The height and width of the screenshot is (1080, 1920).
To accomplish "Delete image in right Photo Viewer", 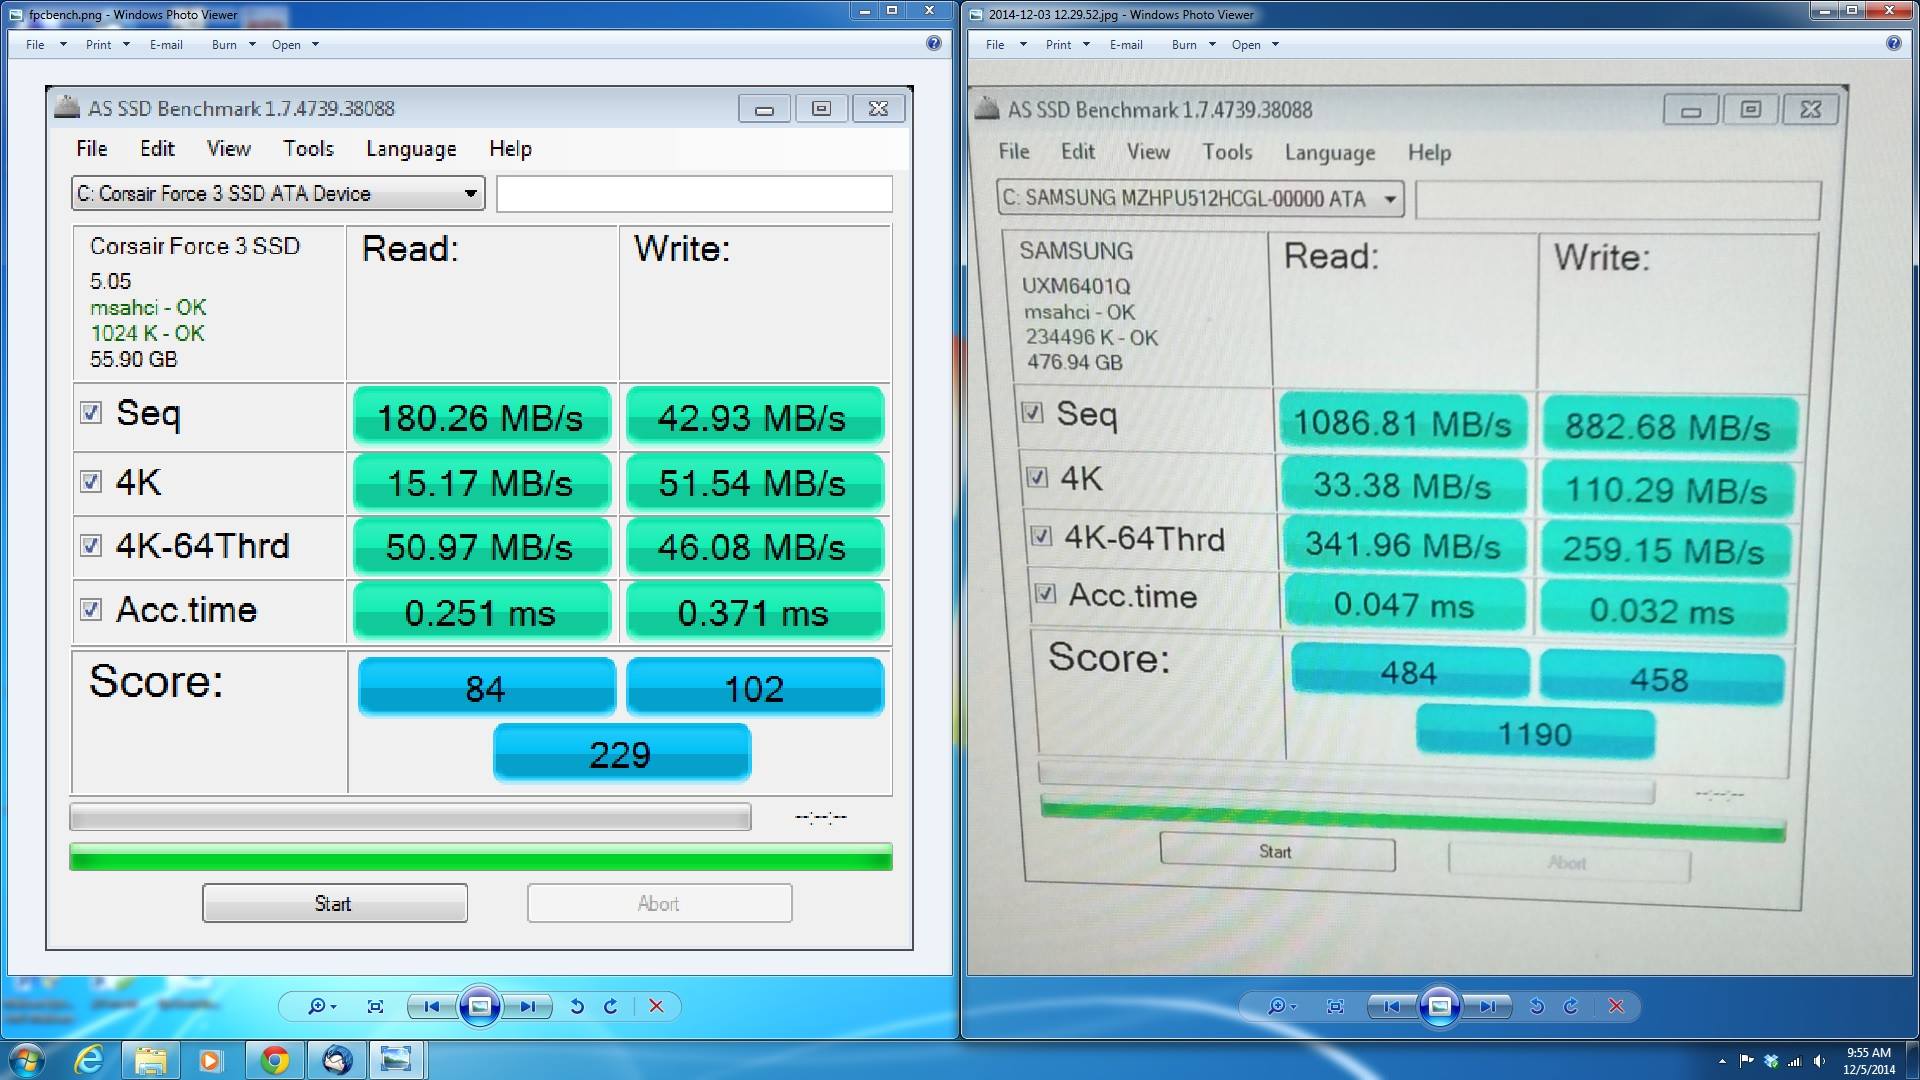I will click(1616, 1006).
